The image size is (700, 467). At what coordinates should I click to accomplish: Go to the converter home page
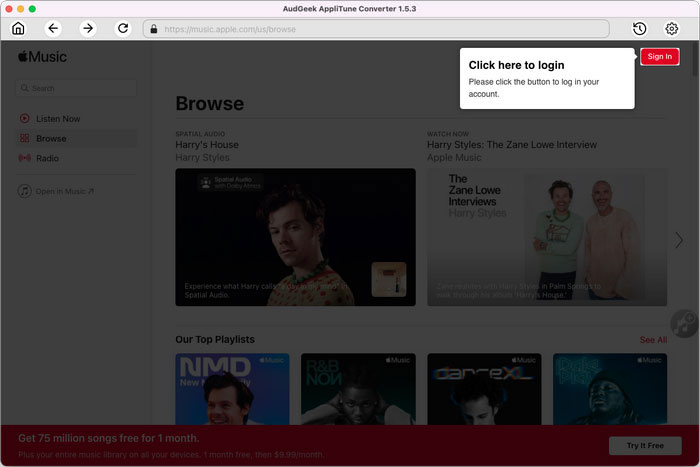coord(18,29)
